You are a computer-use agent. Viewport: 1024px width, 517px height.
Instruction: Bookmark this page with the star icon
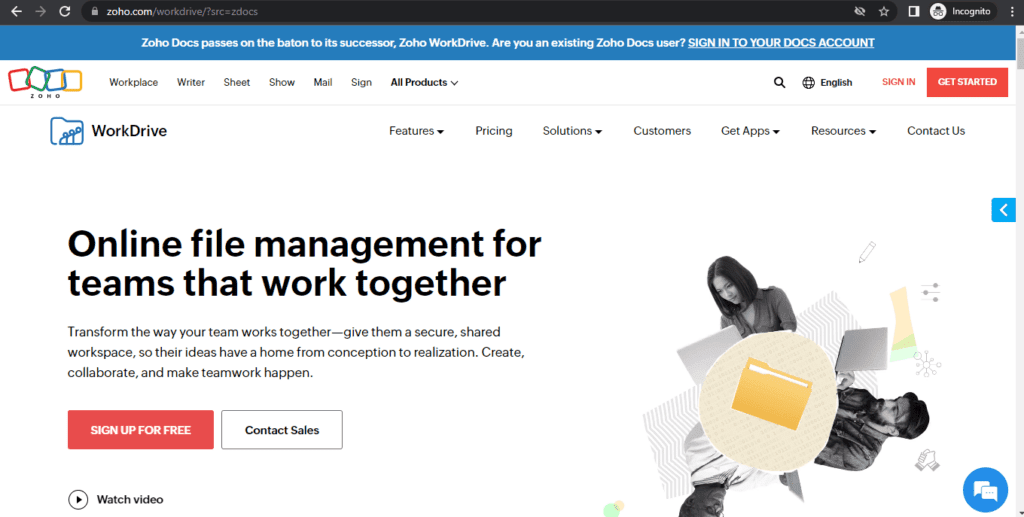(x=884, y=11)
